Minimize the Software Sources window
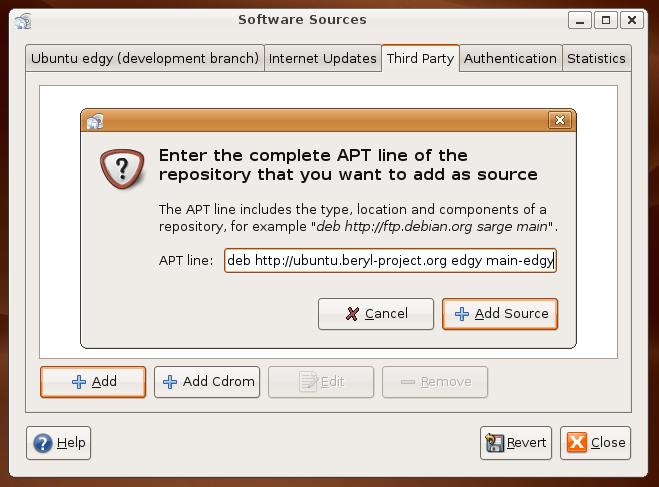This screenshot has width=659, height=487. coord(580,20)
